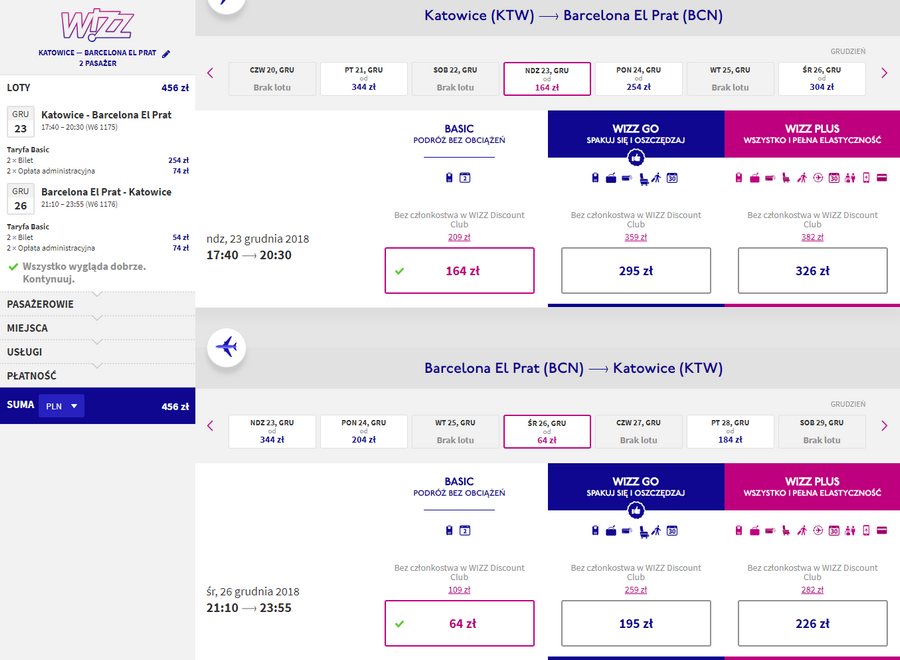The height and width of the screenshot is (660, 900).
Task: Open the 209 zł Discount Club price link
Action: tap(459, 237)
